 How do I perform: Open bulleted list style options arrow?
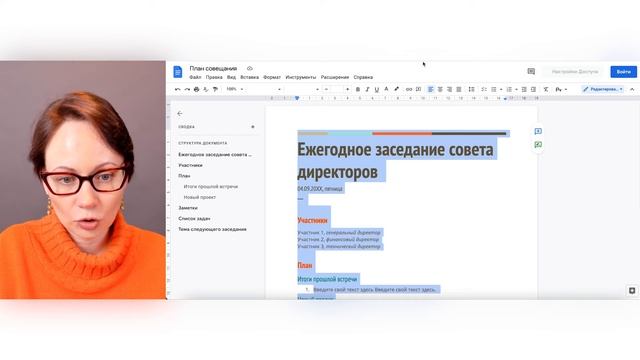click(x=501, y=89)
